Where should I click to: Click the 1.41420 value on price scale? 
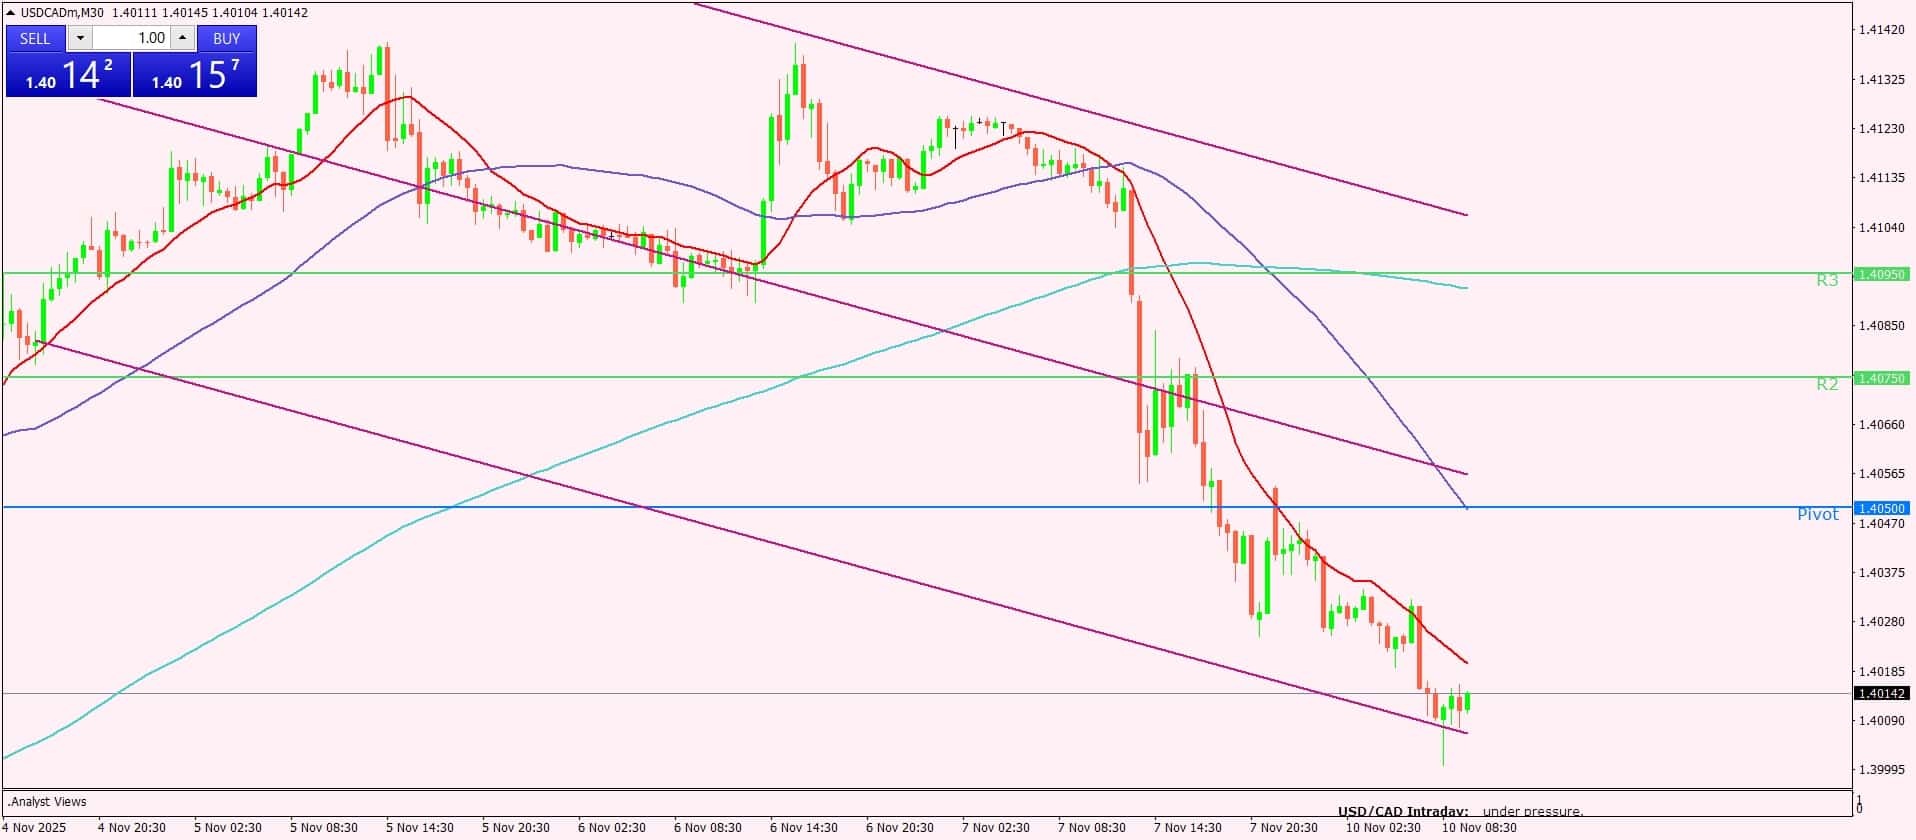1881,30
